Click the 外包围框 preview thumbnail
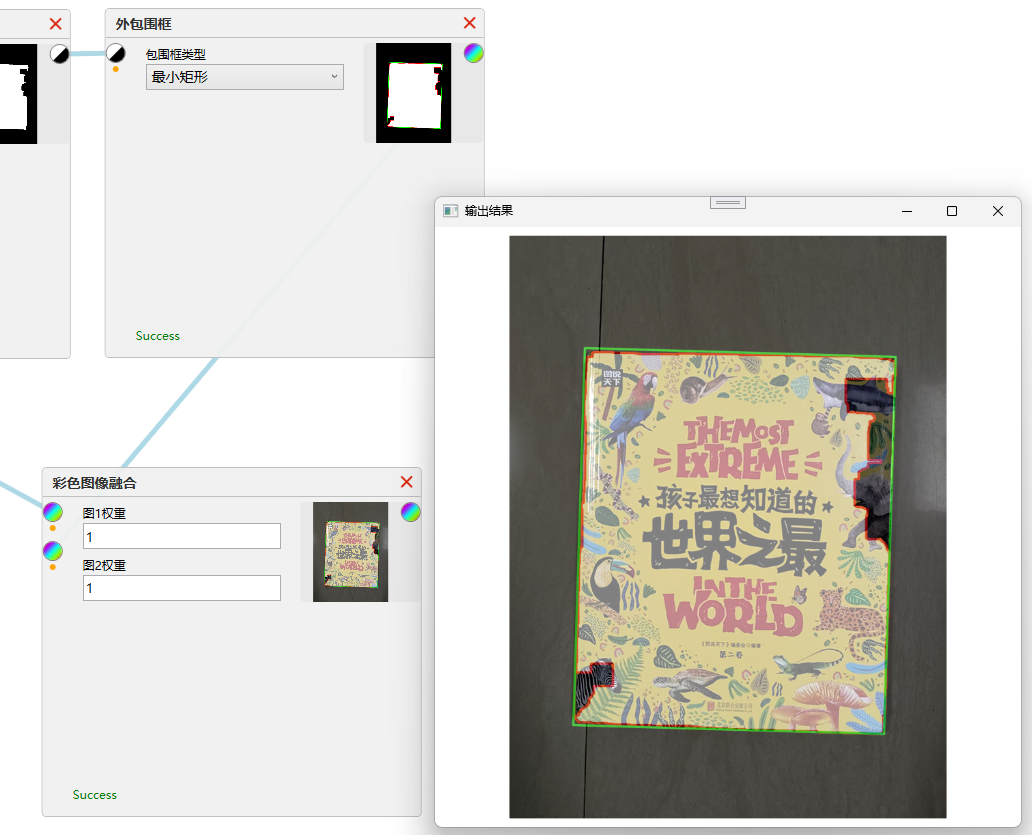 (413, 93)
